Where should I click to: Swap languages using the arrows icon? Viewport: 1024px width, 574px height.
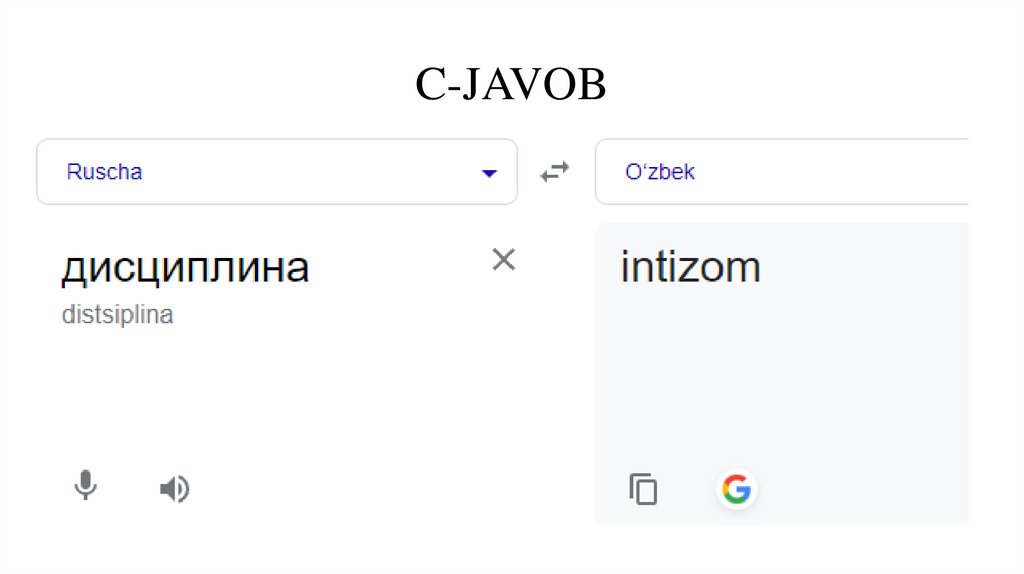(x=554, y=172)
